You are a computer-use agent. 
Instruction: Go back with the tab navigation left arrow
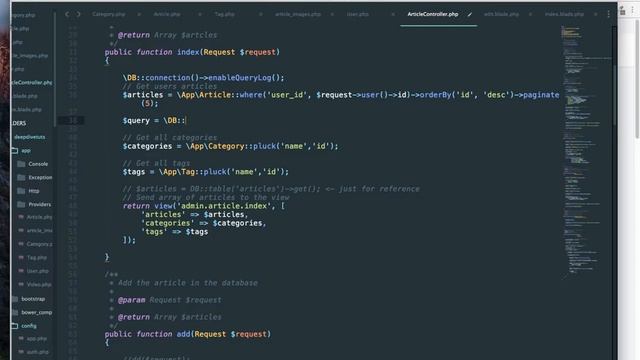67,14
